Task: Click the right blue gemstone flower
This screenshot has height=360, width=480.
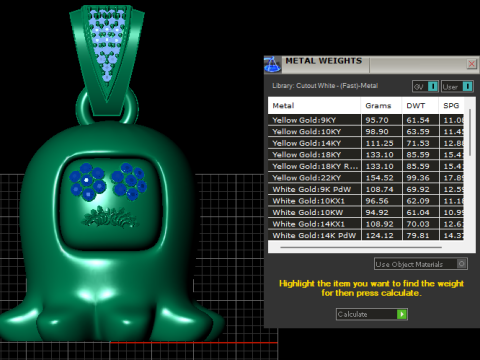Action: [x=129, y=182]
